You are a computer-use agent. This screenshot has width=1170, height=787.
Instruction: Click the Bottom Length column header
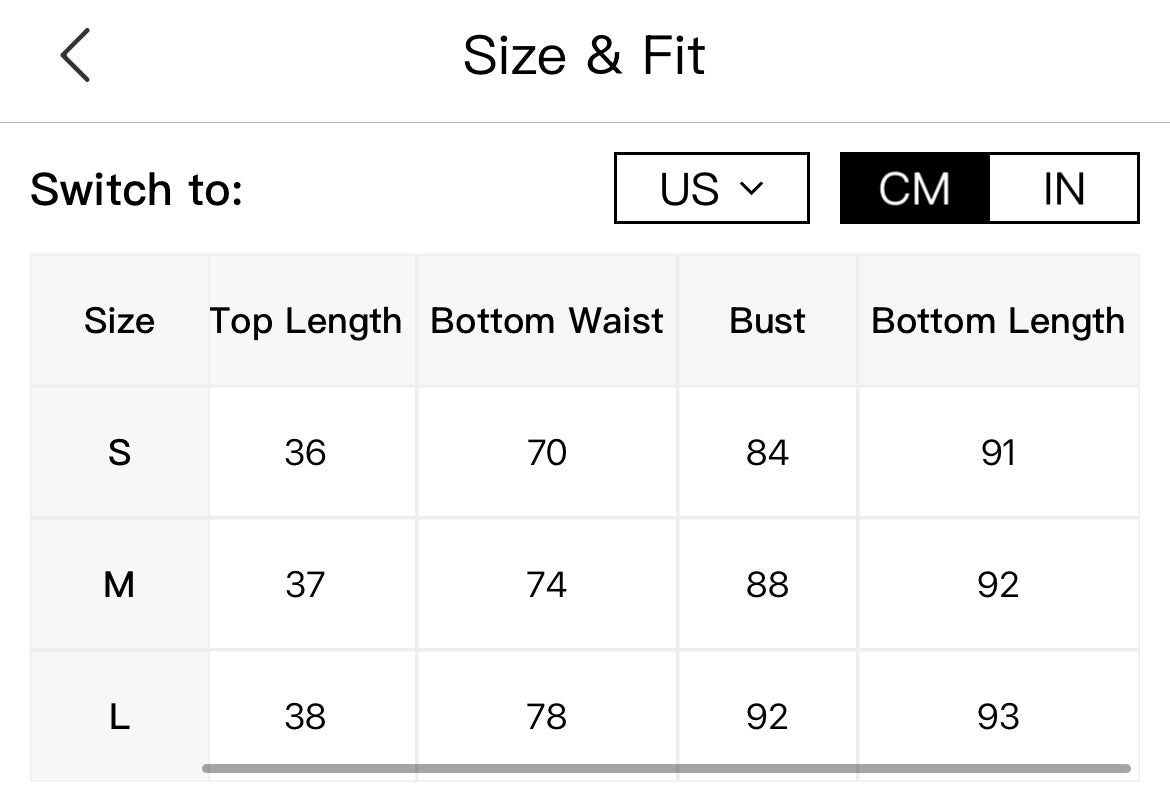pos(998,322)
